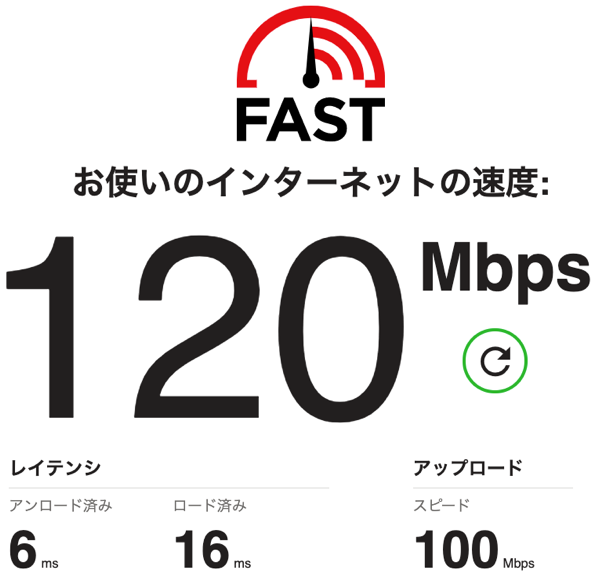Viewport: 599px width, 578px height.
Task: Click the 100 upload speed value
Action: pyautogui.click(x=457, y=550)
